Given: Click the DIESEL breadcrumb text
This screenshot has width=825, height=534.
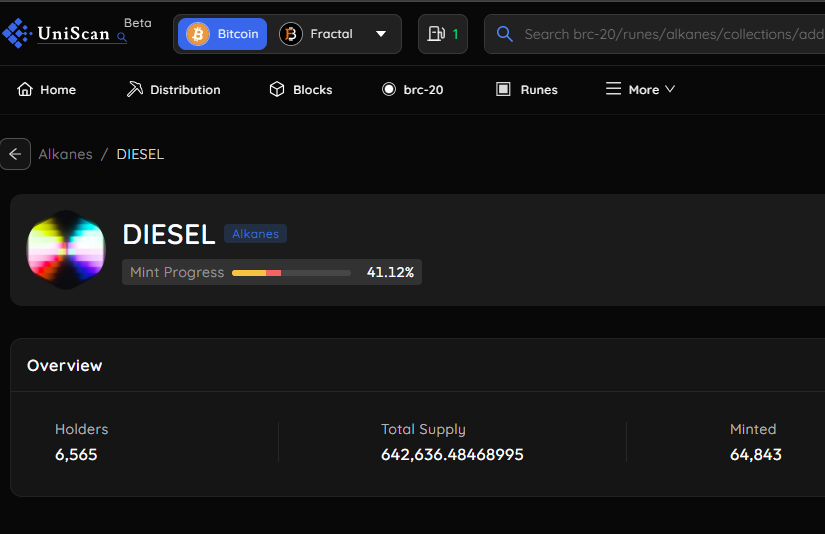Looking at the screenshot, I should tap(140, 154).
